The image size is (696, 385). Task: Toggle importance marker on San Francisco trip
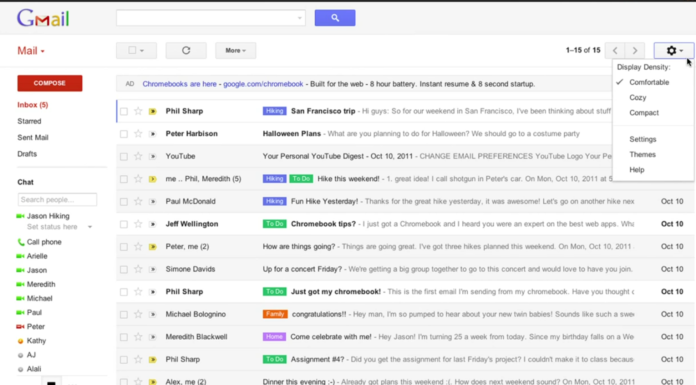[x=153, y=111]
